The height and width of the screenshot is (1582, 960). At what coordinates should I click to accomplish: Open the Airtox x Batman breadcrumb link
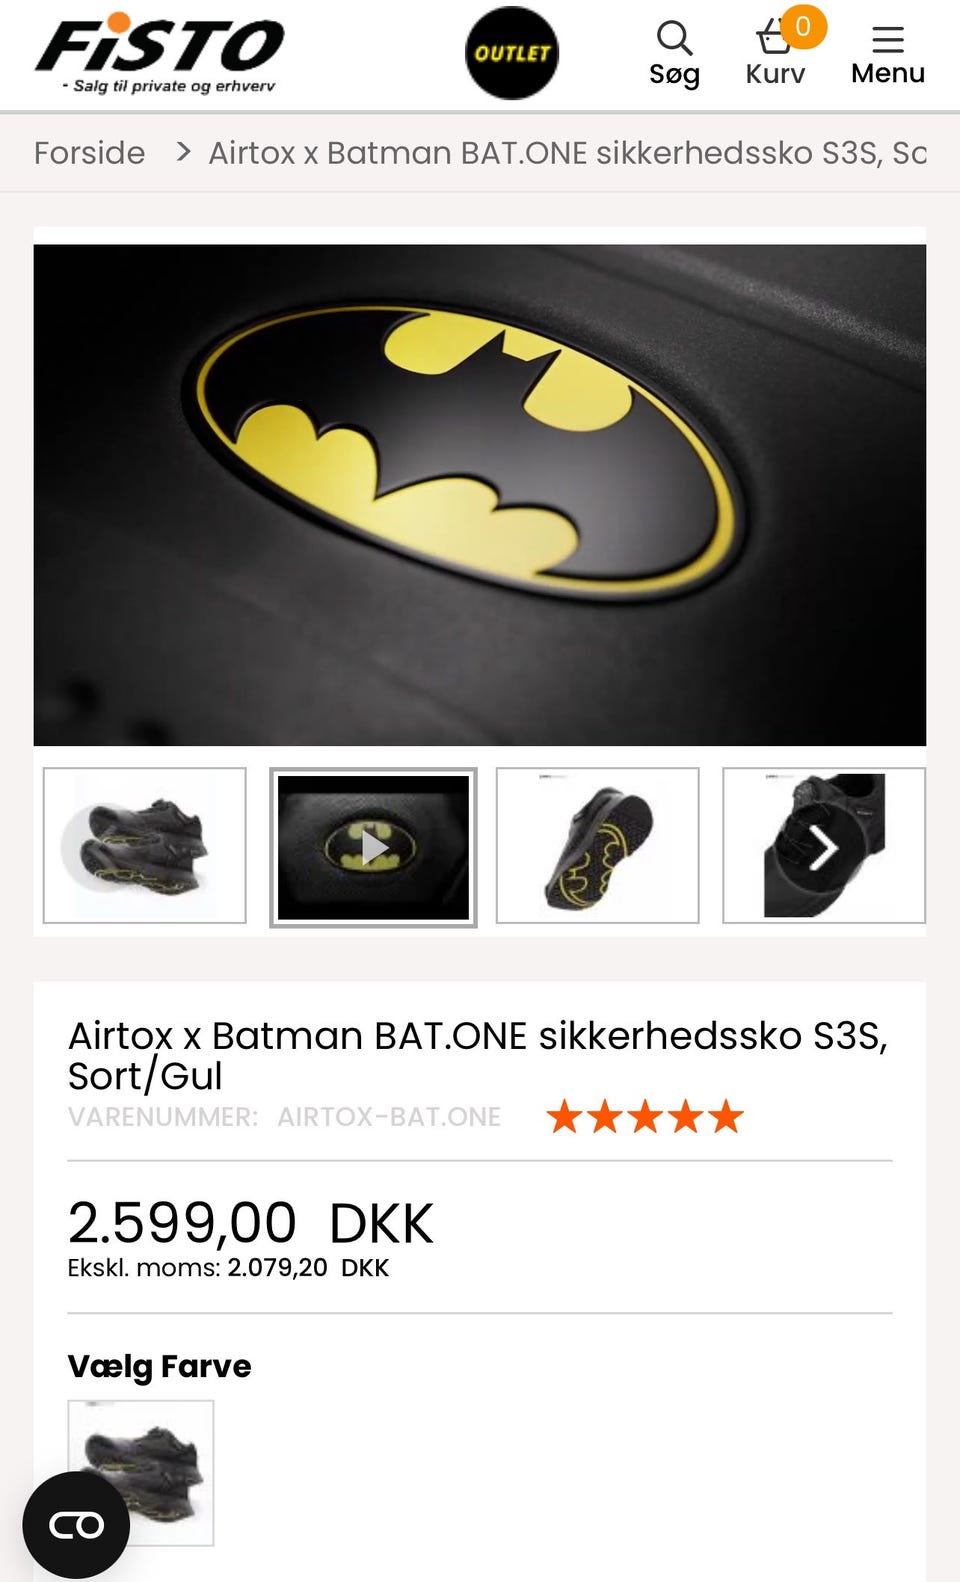click(x=567, y=153)
